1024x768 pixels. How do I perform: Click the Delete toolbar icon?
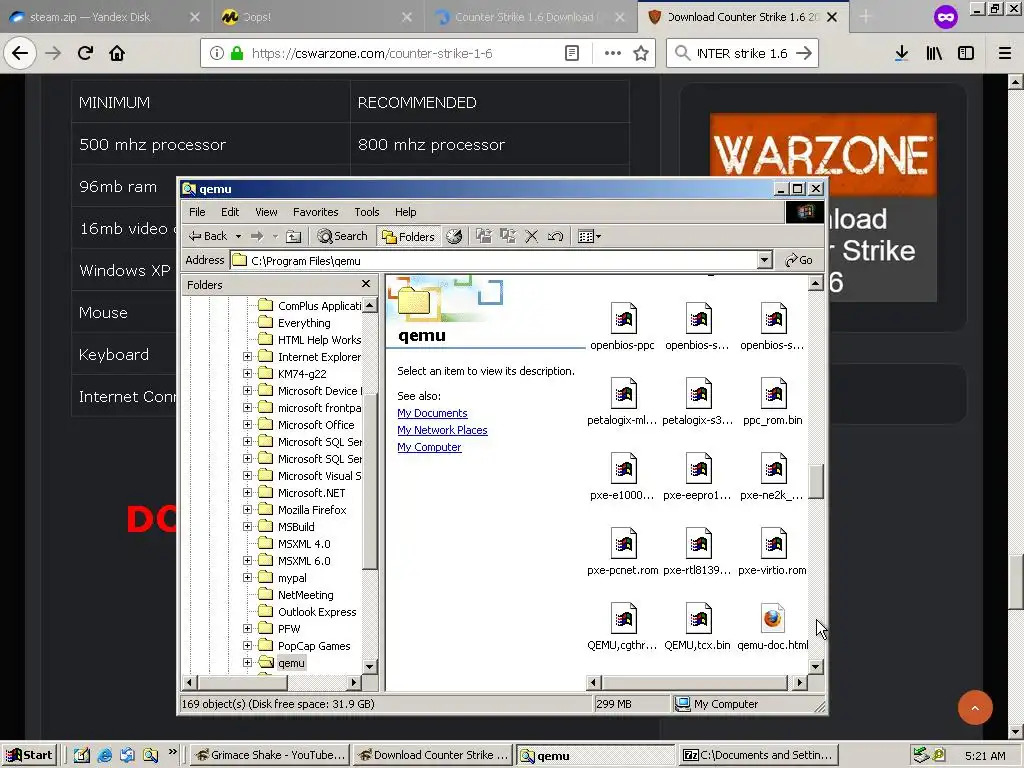[x=532, y=236]
